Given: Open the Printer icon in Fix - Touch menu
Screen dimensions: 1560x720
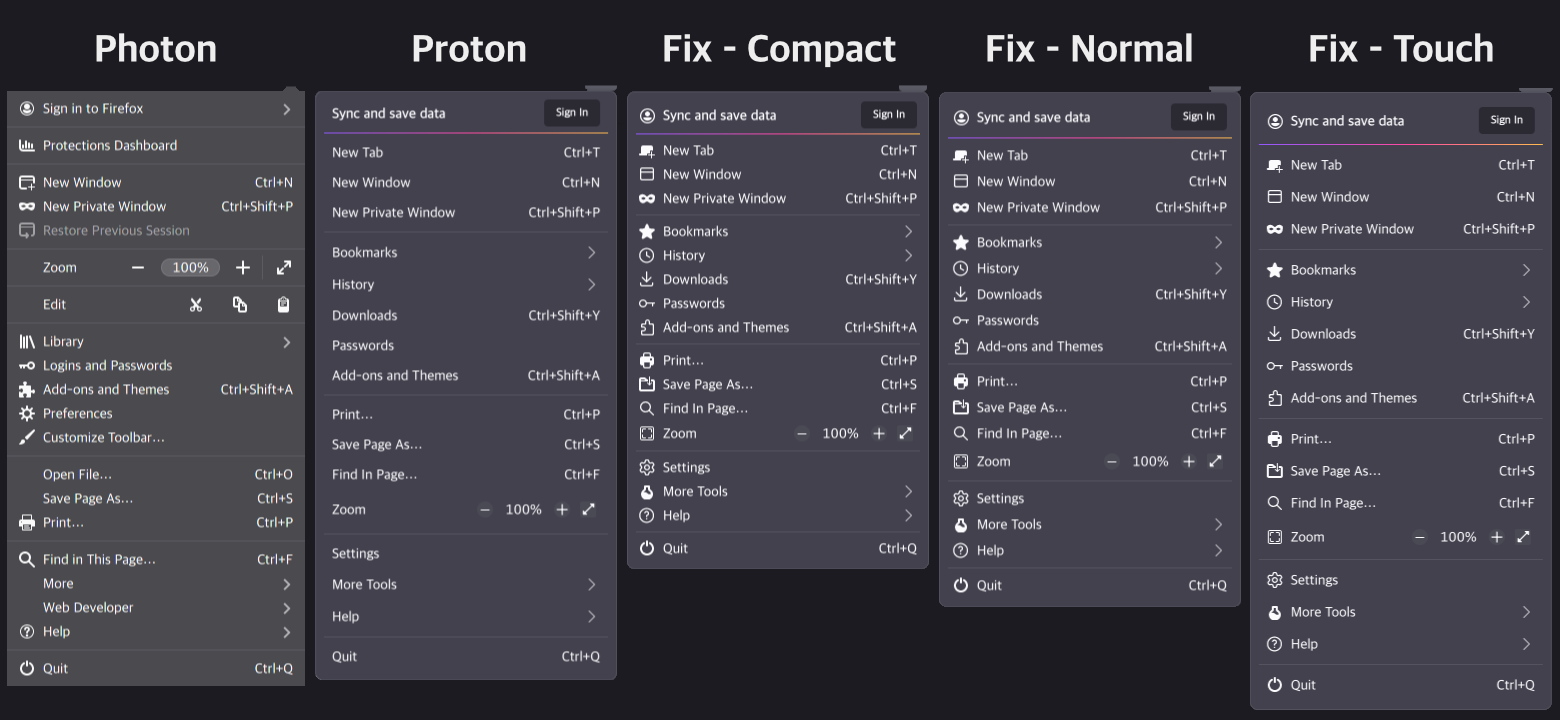Looking at the screenshot, I should click(x=1275, y=438).
